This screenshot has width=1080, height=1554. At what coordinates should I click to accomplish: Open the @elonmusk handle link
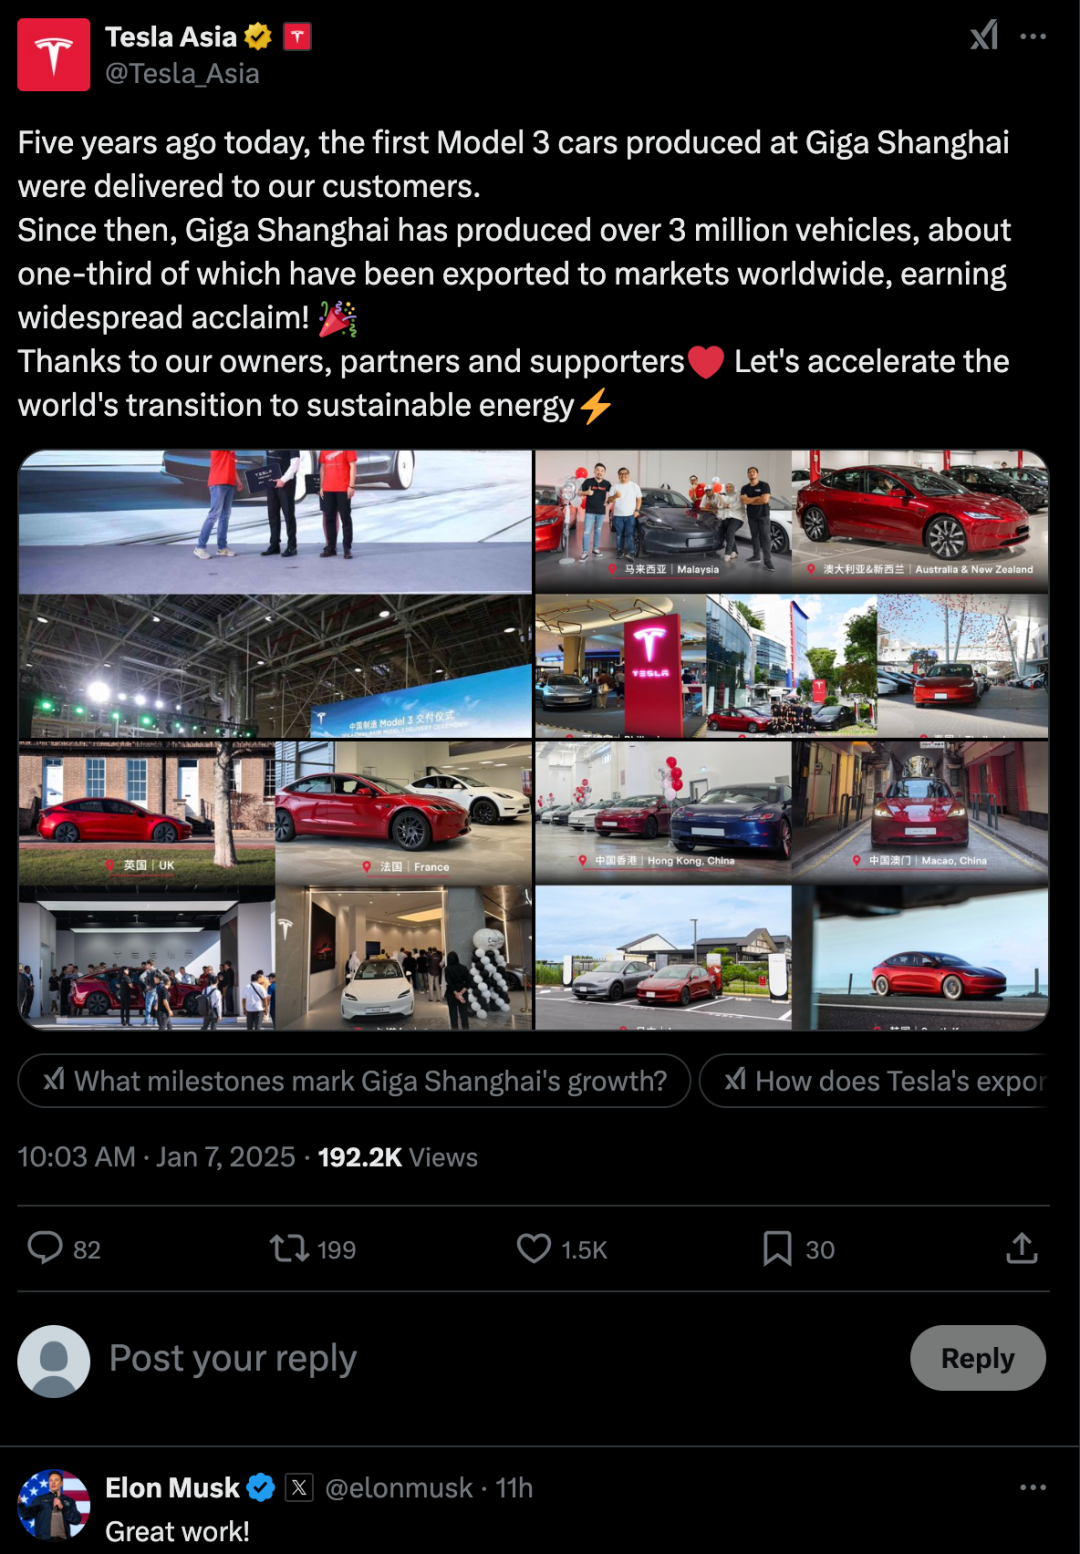tap(399, 1488)
